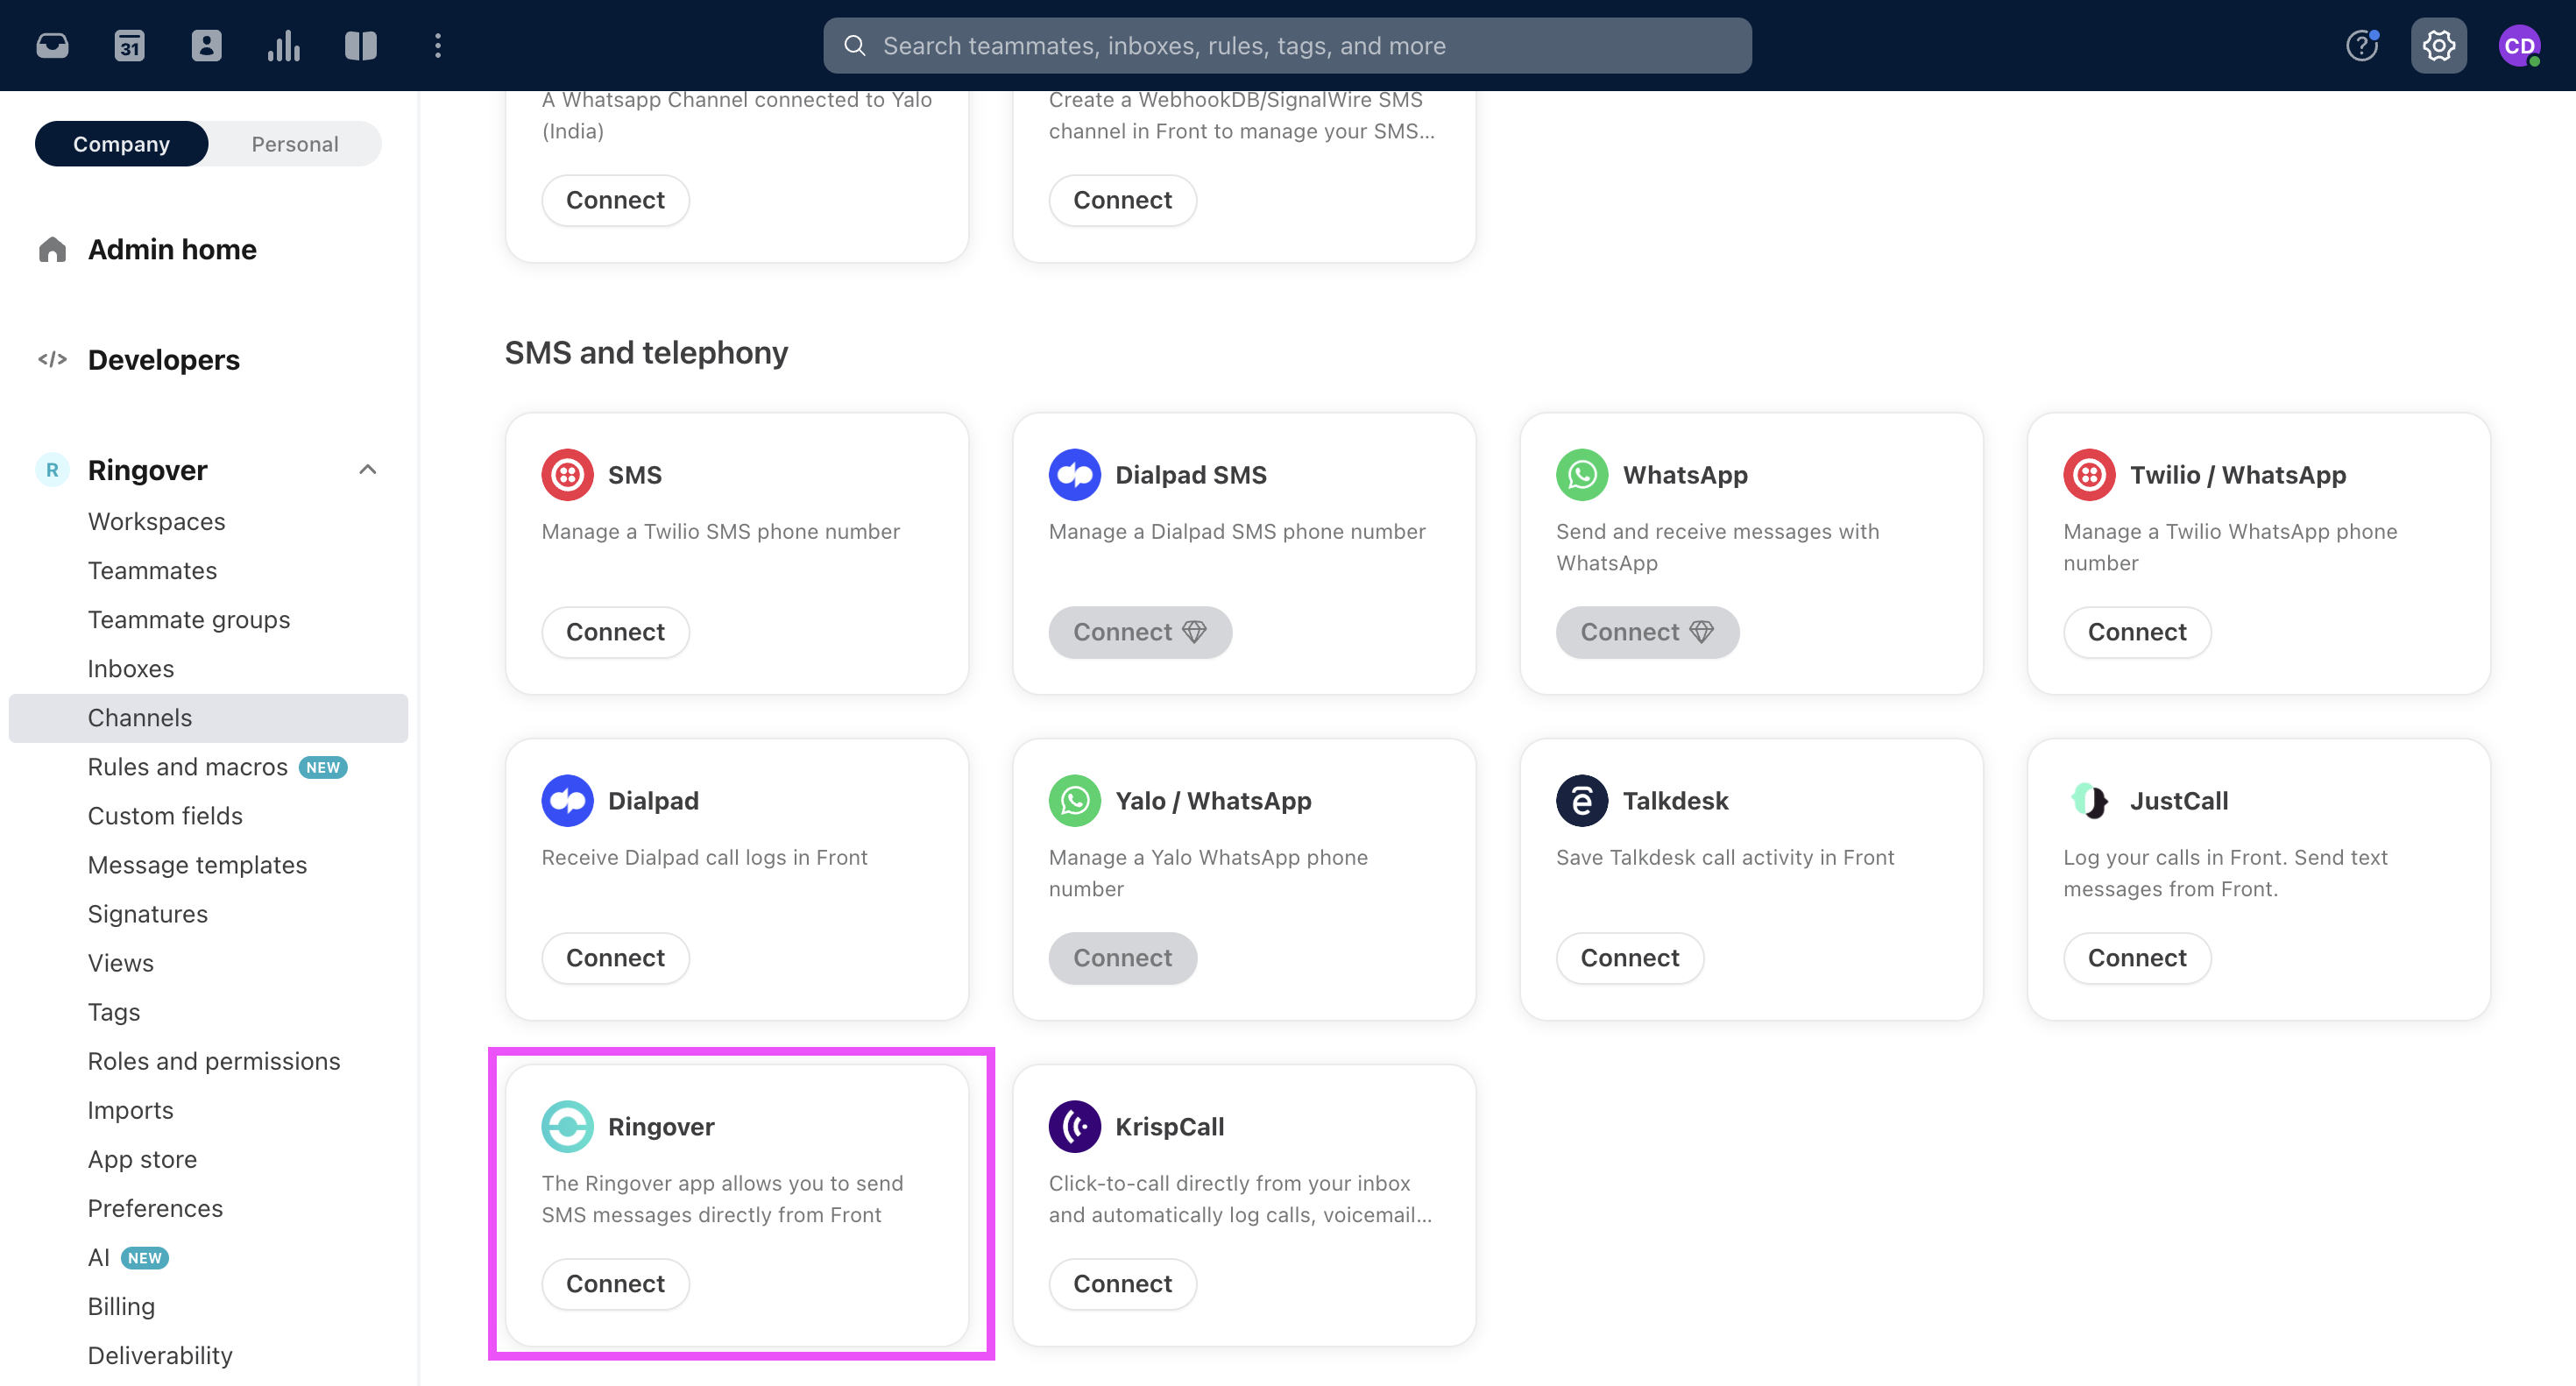
Task: Open the settings gear icon
Action: coord(2439,45)
